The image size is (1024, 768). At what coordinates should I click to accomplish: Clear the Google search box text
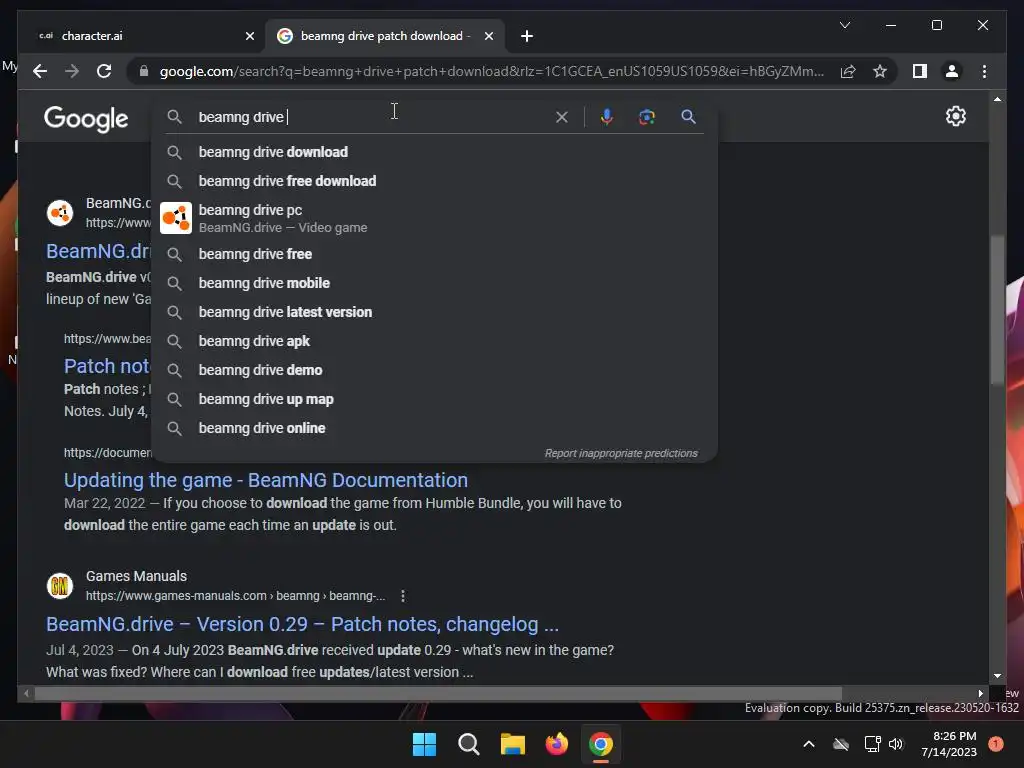click(x=562, y=117)
